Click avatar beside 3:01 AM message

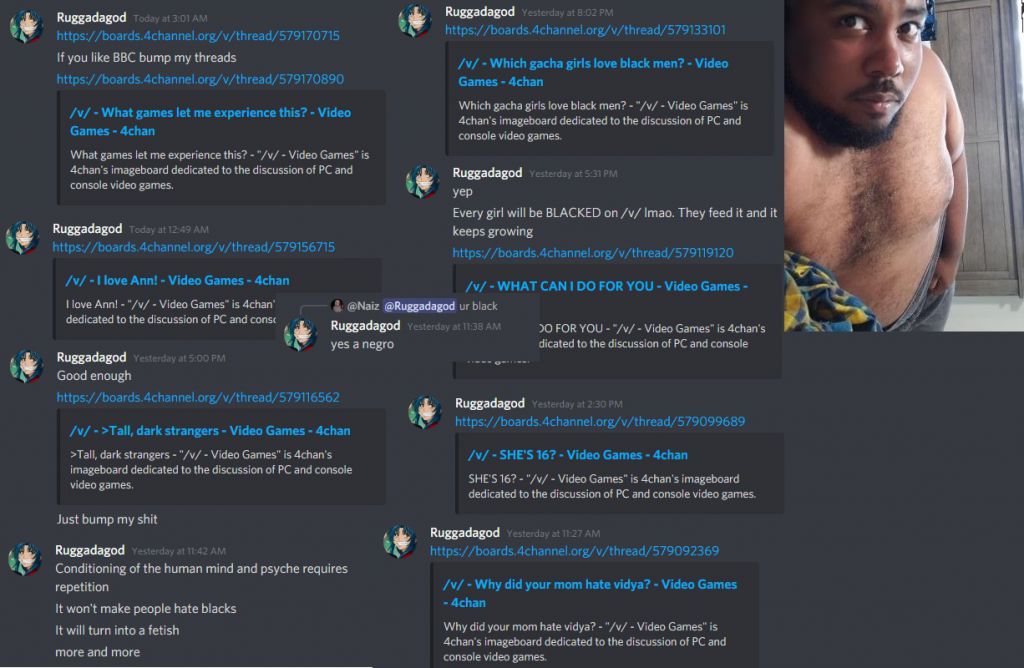click(27, 27)
